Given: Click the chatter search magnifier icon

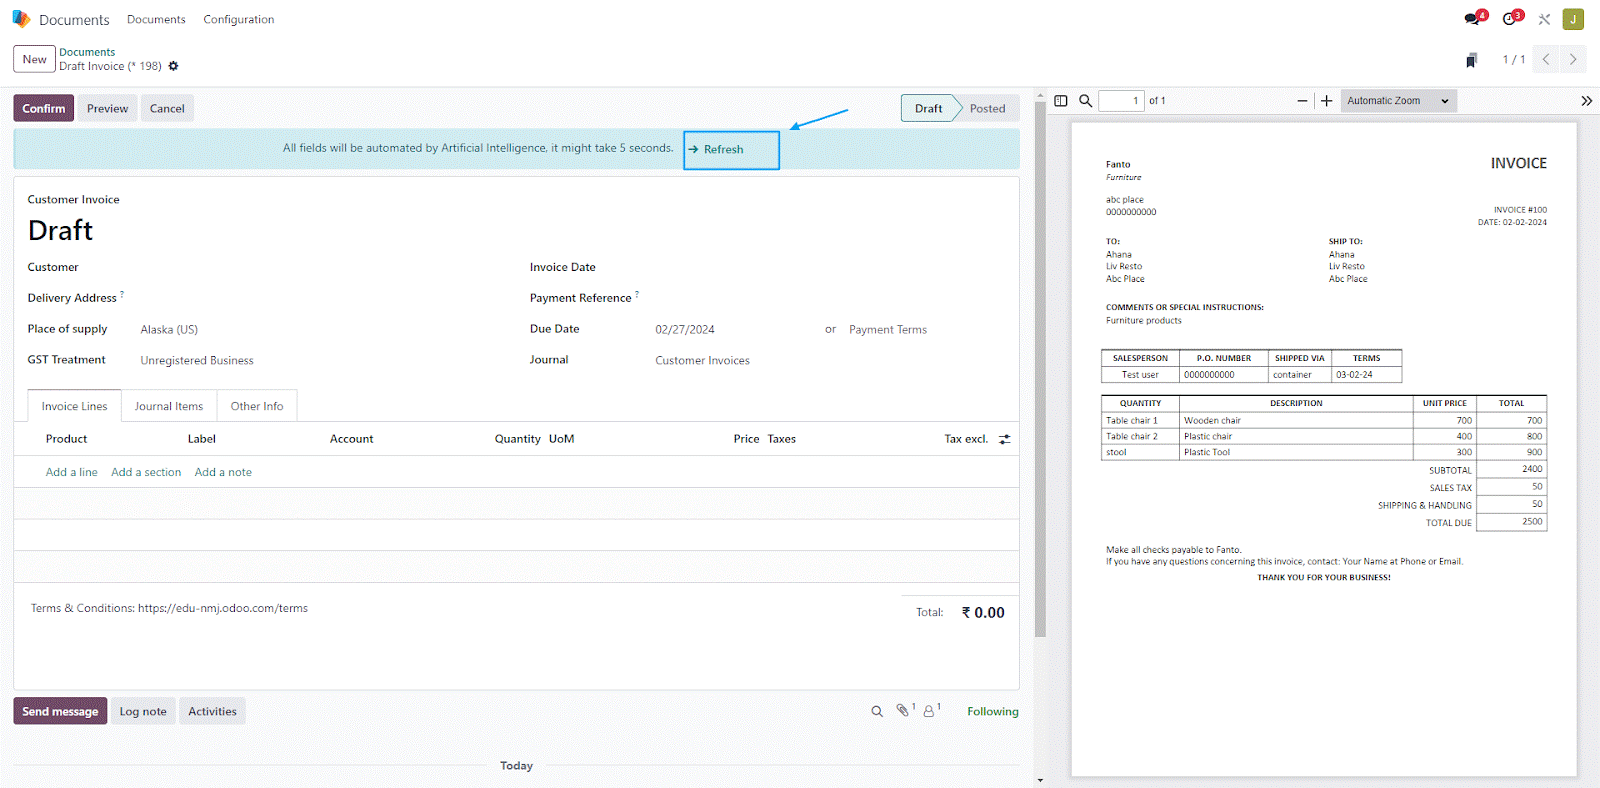Looking at the screenshot, I should coord(877,712).
